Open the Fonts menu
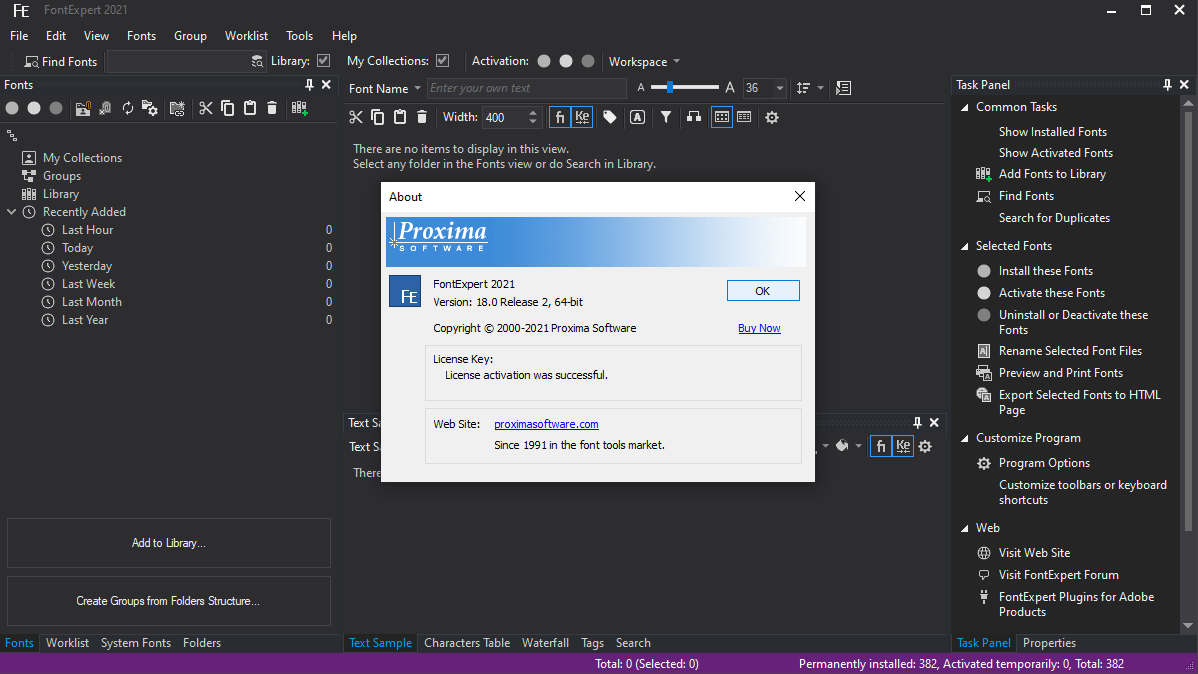Image resolution: width=1198 pixels, height=674 pixels. coord(141,36)
